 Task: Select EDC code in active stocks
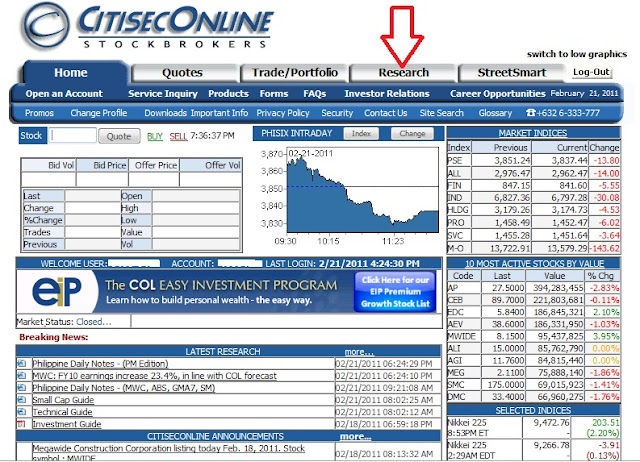(x=455, y=312)
